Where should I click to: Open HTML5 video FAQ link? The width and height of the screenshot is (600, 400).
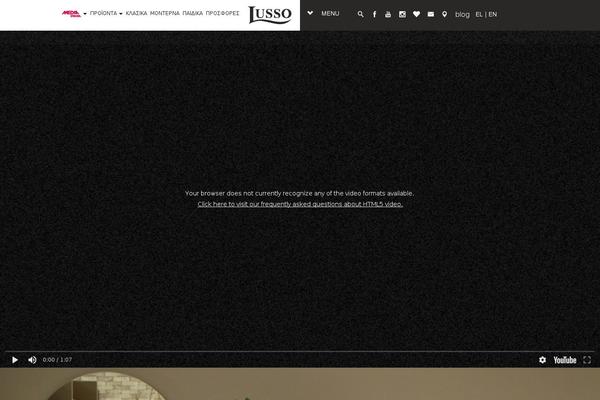(300, 204)
